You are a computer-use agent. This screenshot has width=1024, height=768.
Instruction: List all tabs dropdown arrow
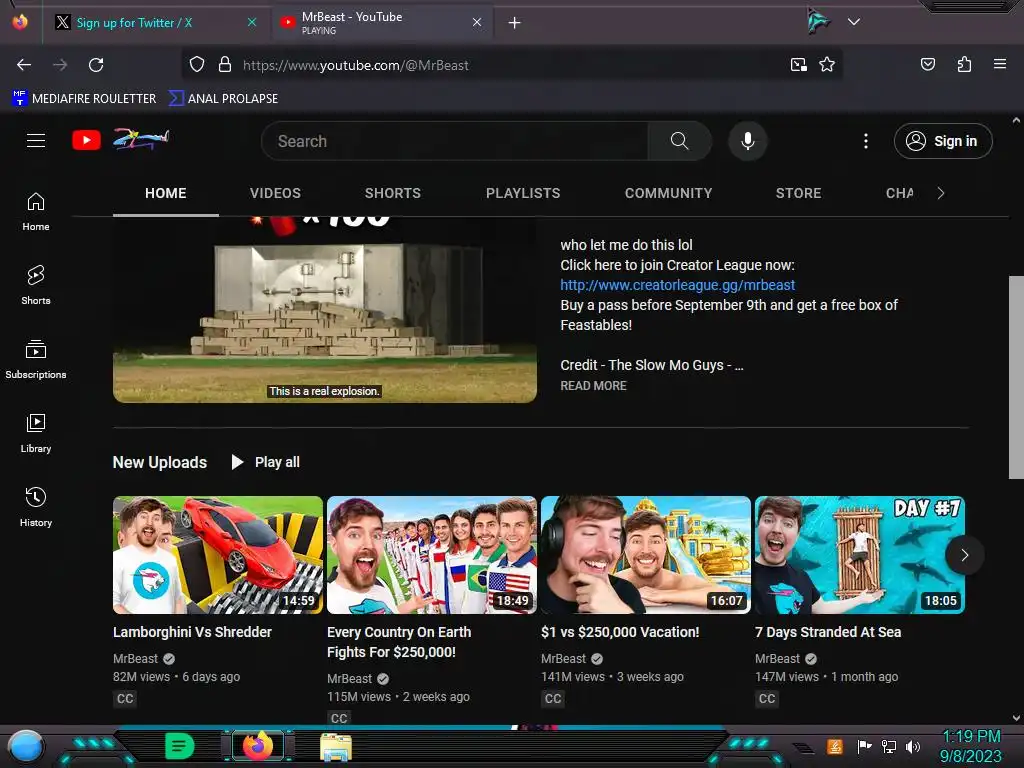854,22
